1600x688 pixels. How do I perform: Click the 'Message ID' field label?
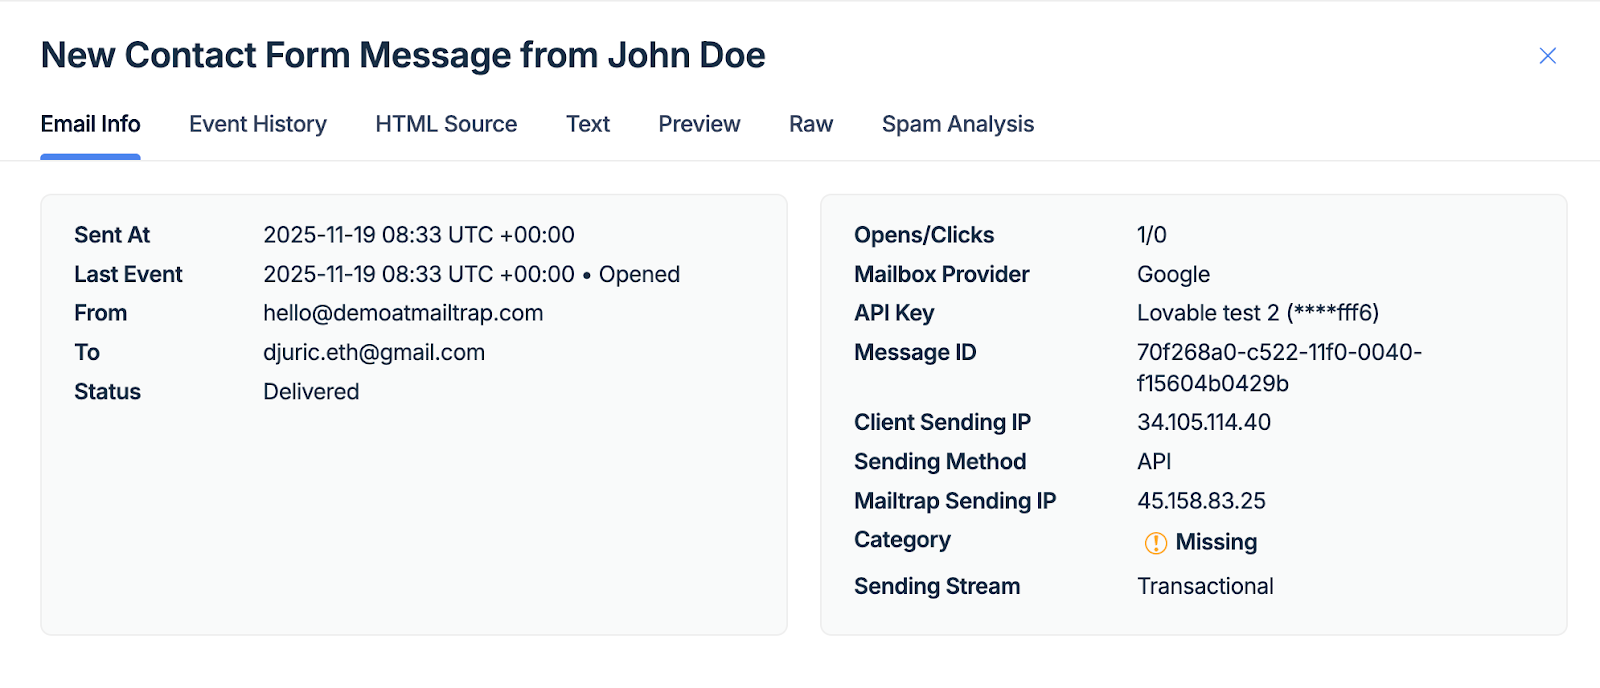tap(915, 352)
